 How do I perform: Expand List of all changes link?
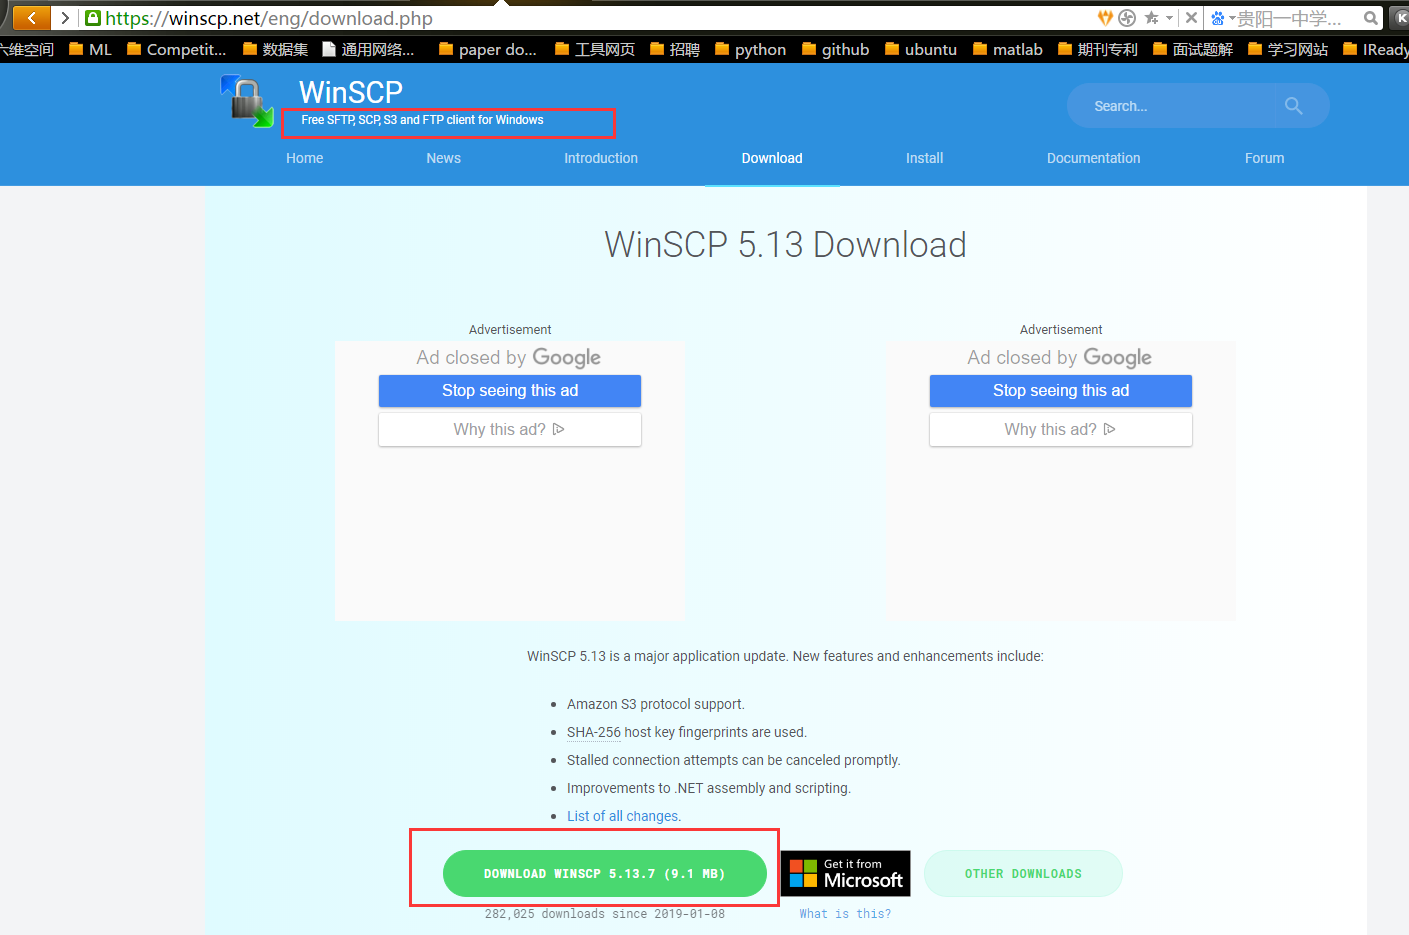(623, 816)
